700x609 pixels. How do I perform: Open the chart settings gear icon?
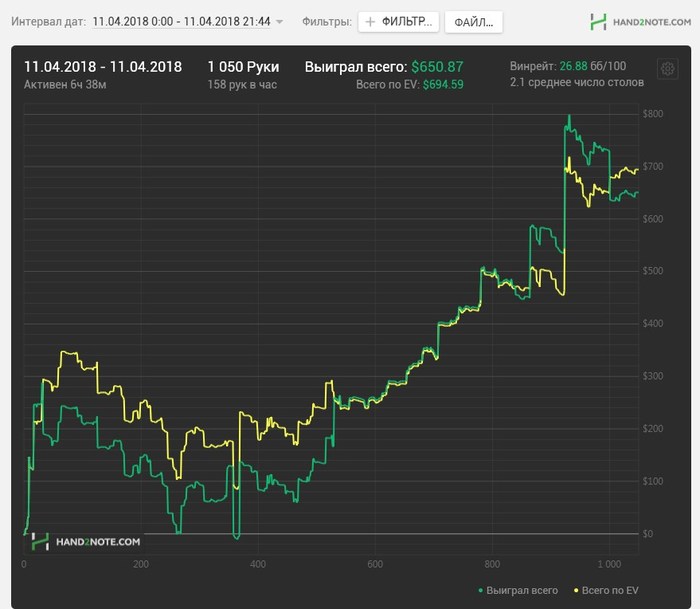coord(667,68)
